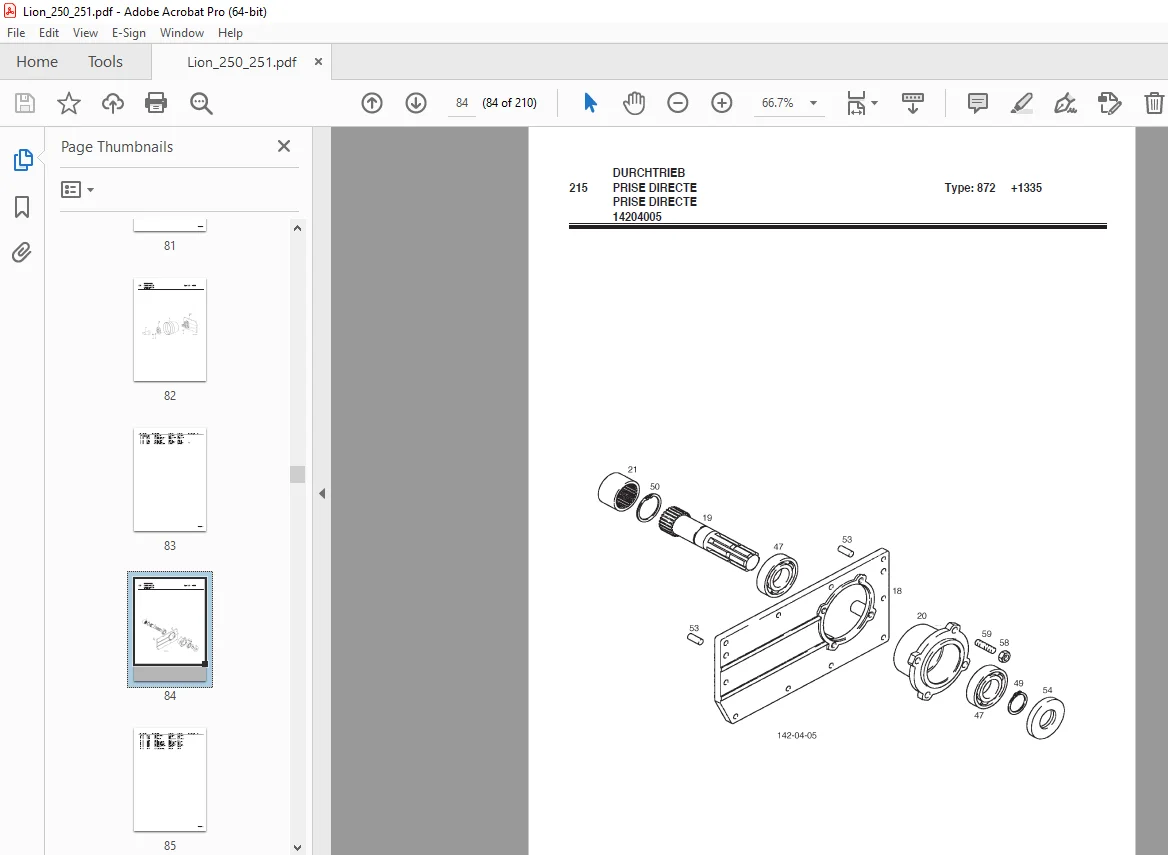The height and width of the screenshot is (855, 1168).
Task: Switch to the Tools tab
Action: 105,62
